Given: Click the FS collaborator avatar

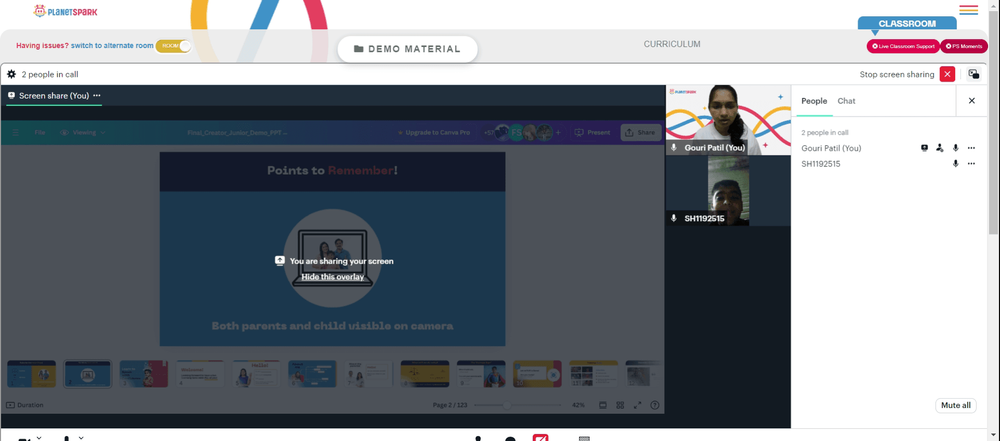Looking at the screenshot, I should pos(517,132).
